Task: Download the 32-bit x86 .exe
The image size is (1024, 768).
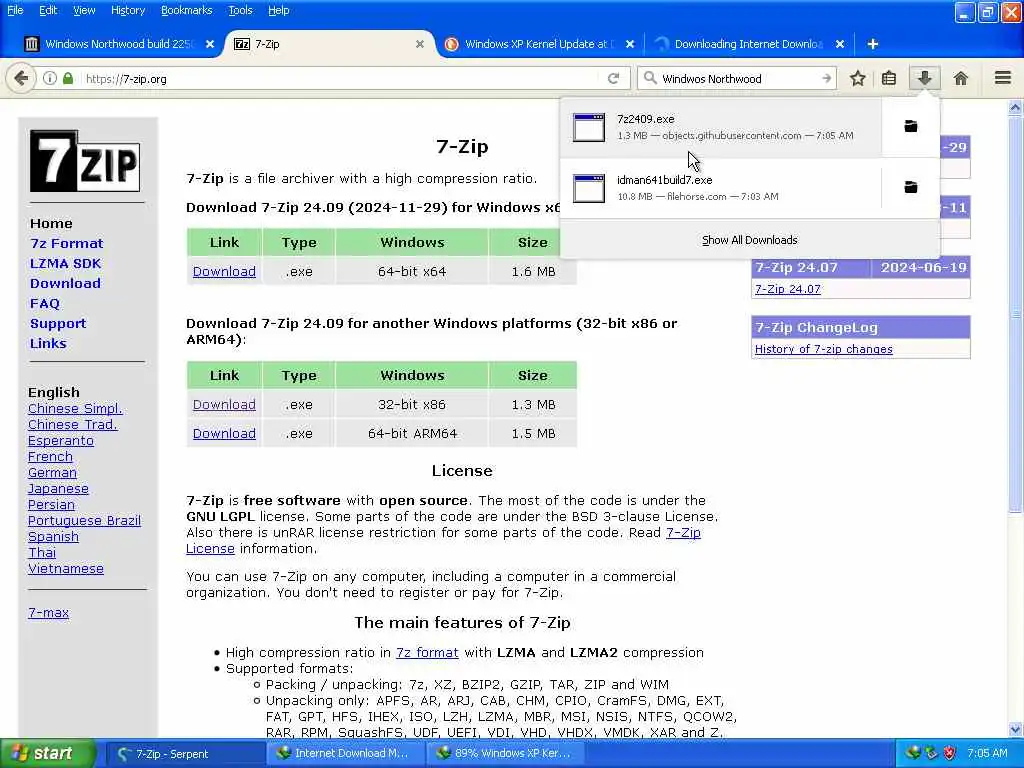Action: [x=224, y=404]
